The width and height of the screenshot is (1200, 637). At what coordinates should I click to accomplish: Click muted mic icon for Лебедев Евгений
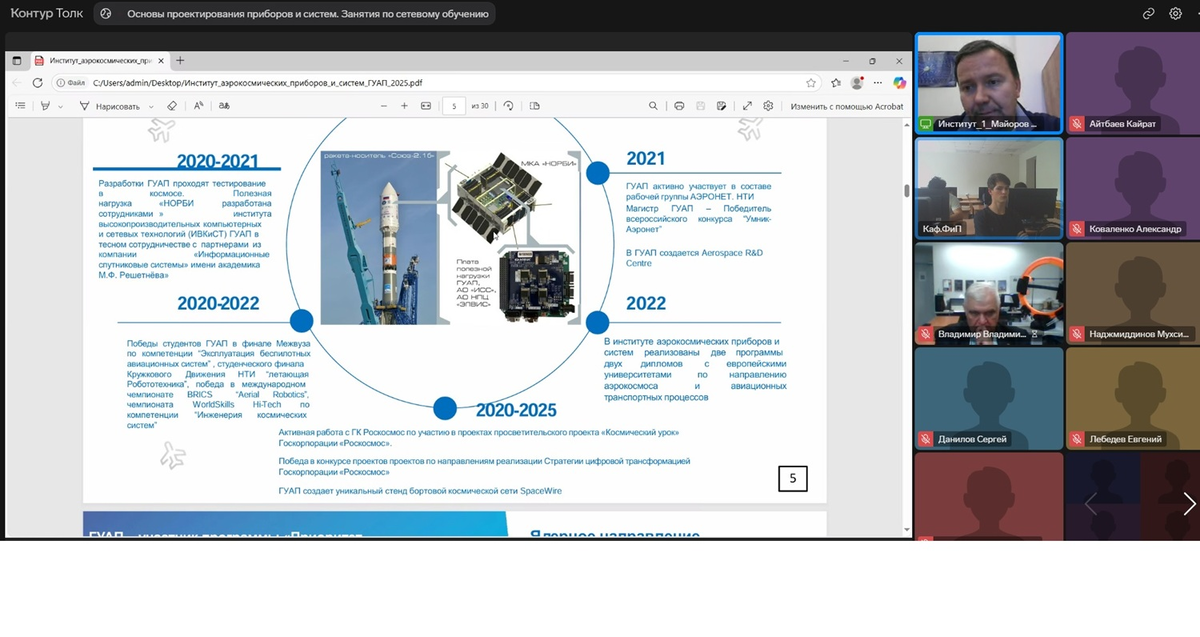[1077, 439]
